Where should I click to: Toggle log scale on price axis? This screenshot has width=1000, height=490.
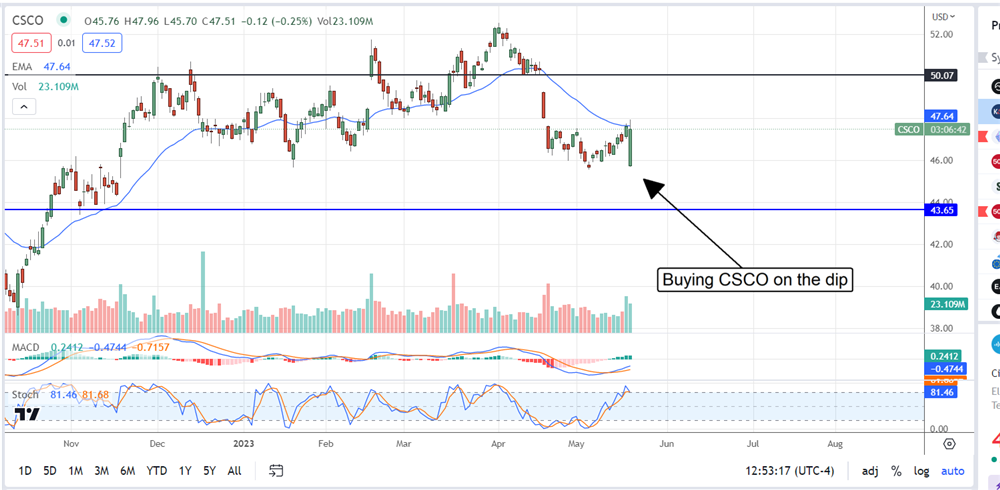pos(921,470)
